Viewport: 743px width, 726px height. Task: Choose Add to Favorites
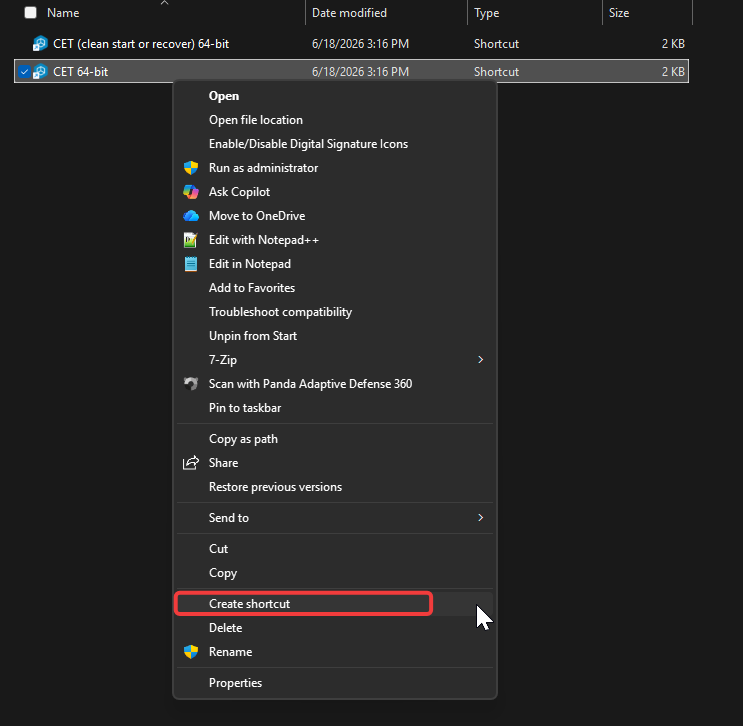252,288
